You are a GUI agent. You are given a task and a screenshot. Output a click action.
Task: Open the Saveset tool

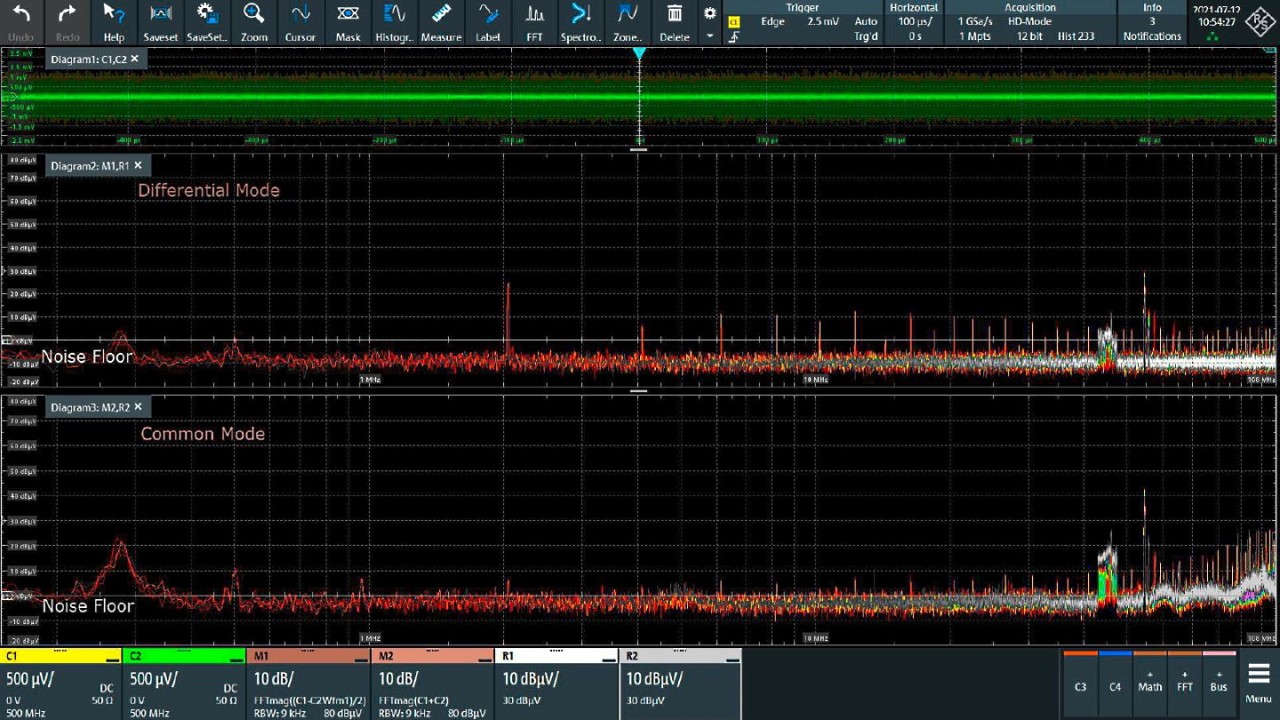(x=160, y=22)
